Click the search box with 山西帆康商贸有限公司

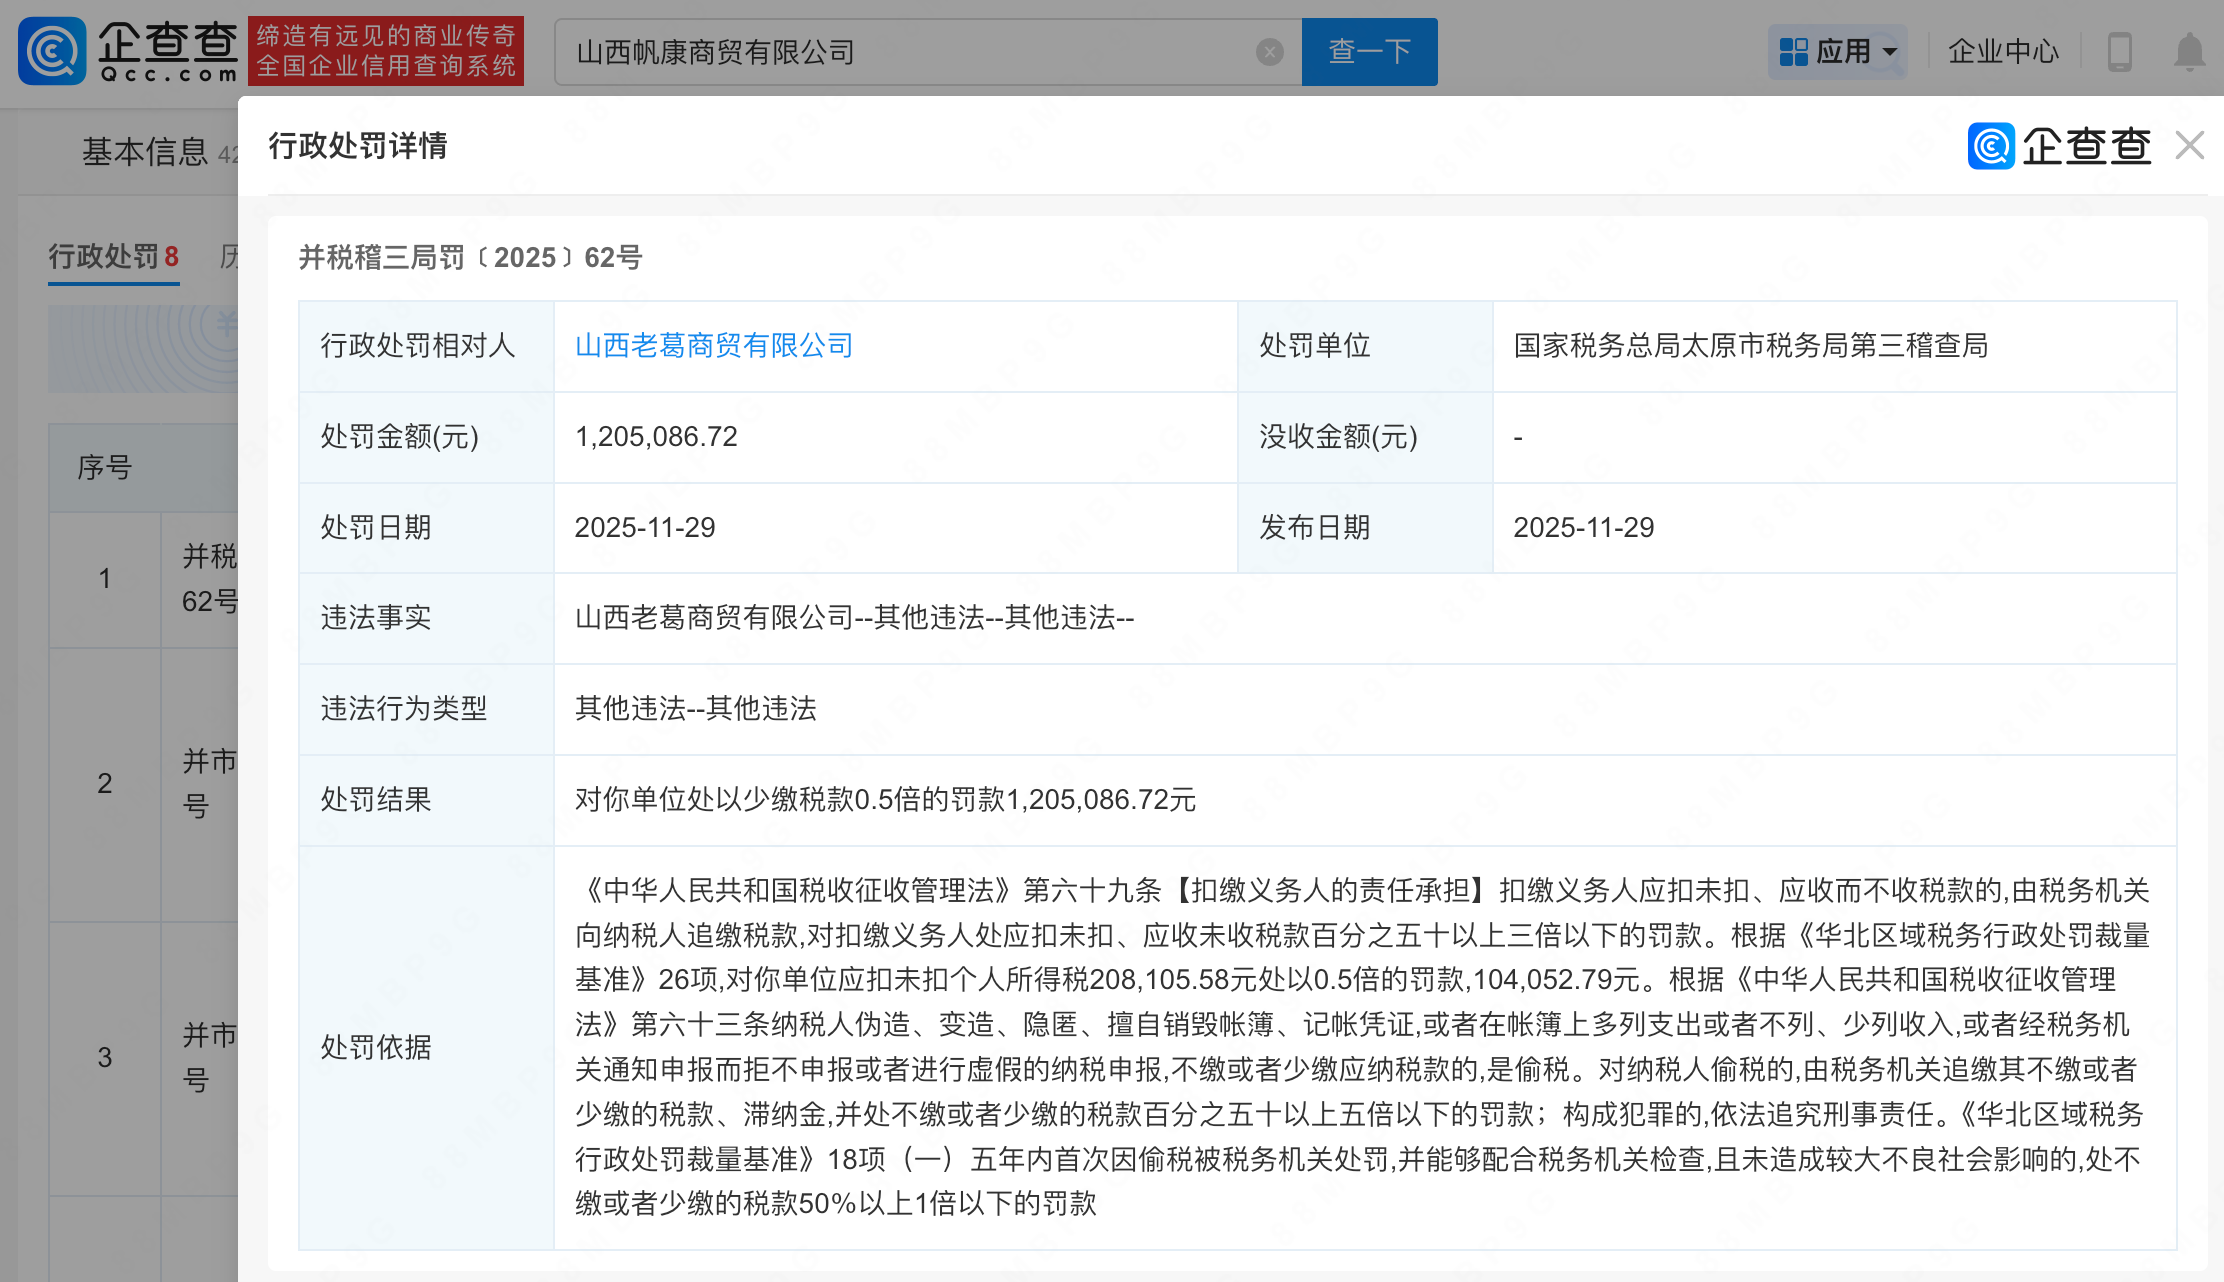coord(900,52)
